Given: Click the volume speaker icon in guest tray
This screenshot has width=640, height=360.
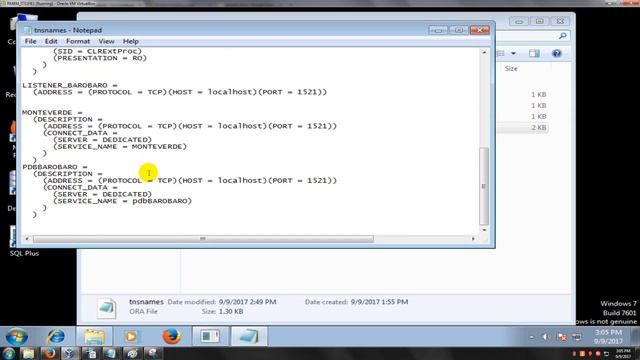Looking at the screenshot, I should tap(545, 337).
